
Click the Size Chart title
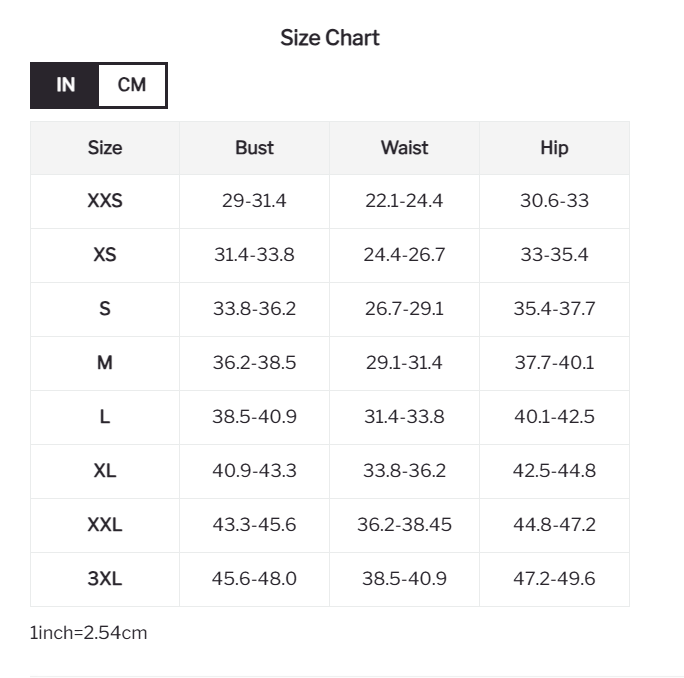click(x=330, y=38)
